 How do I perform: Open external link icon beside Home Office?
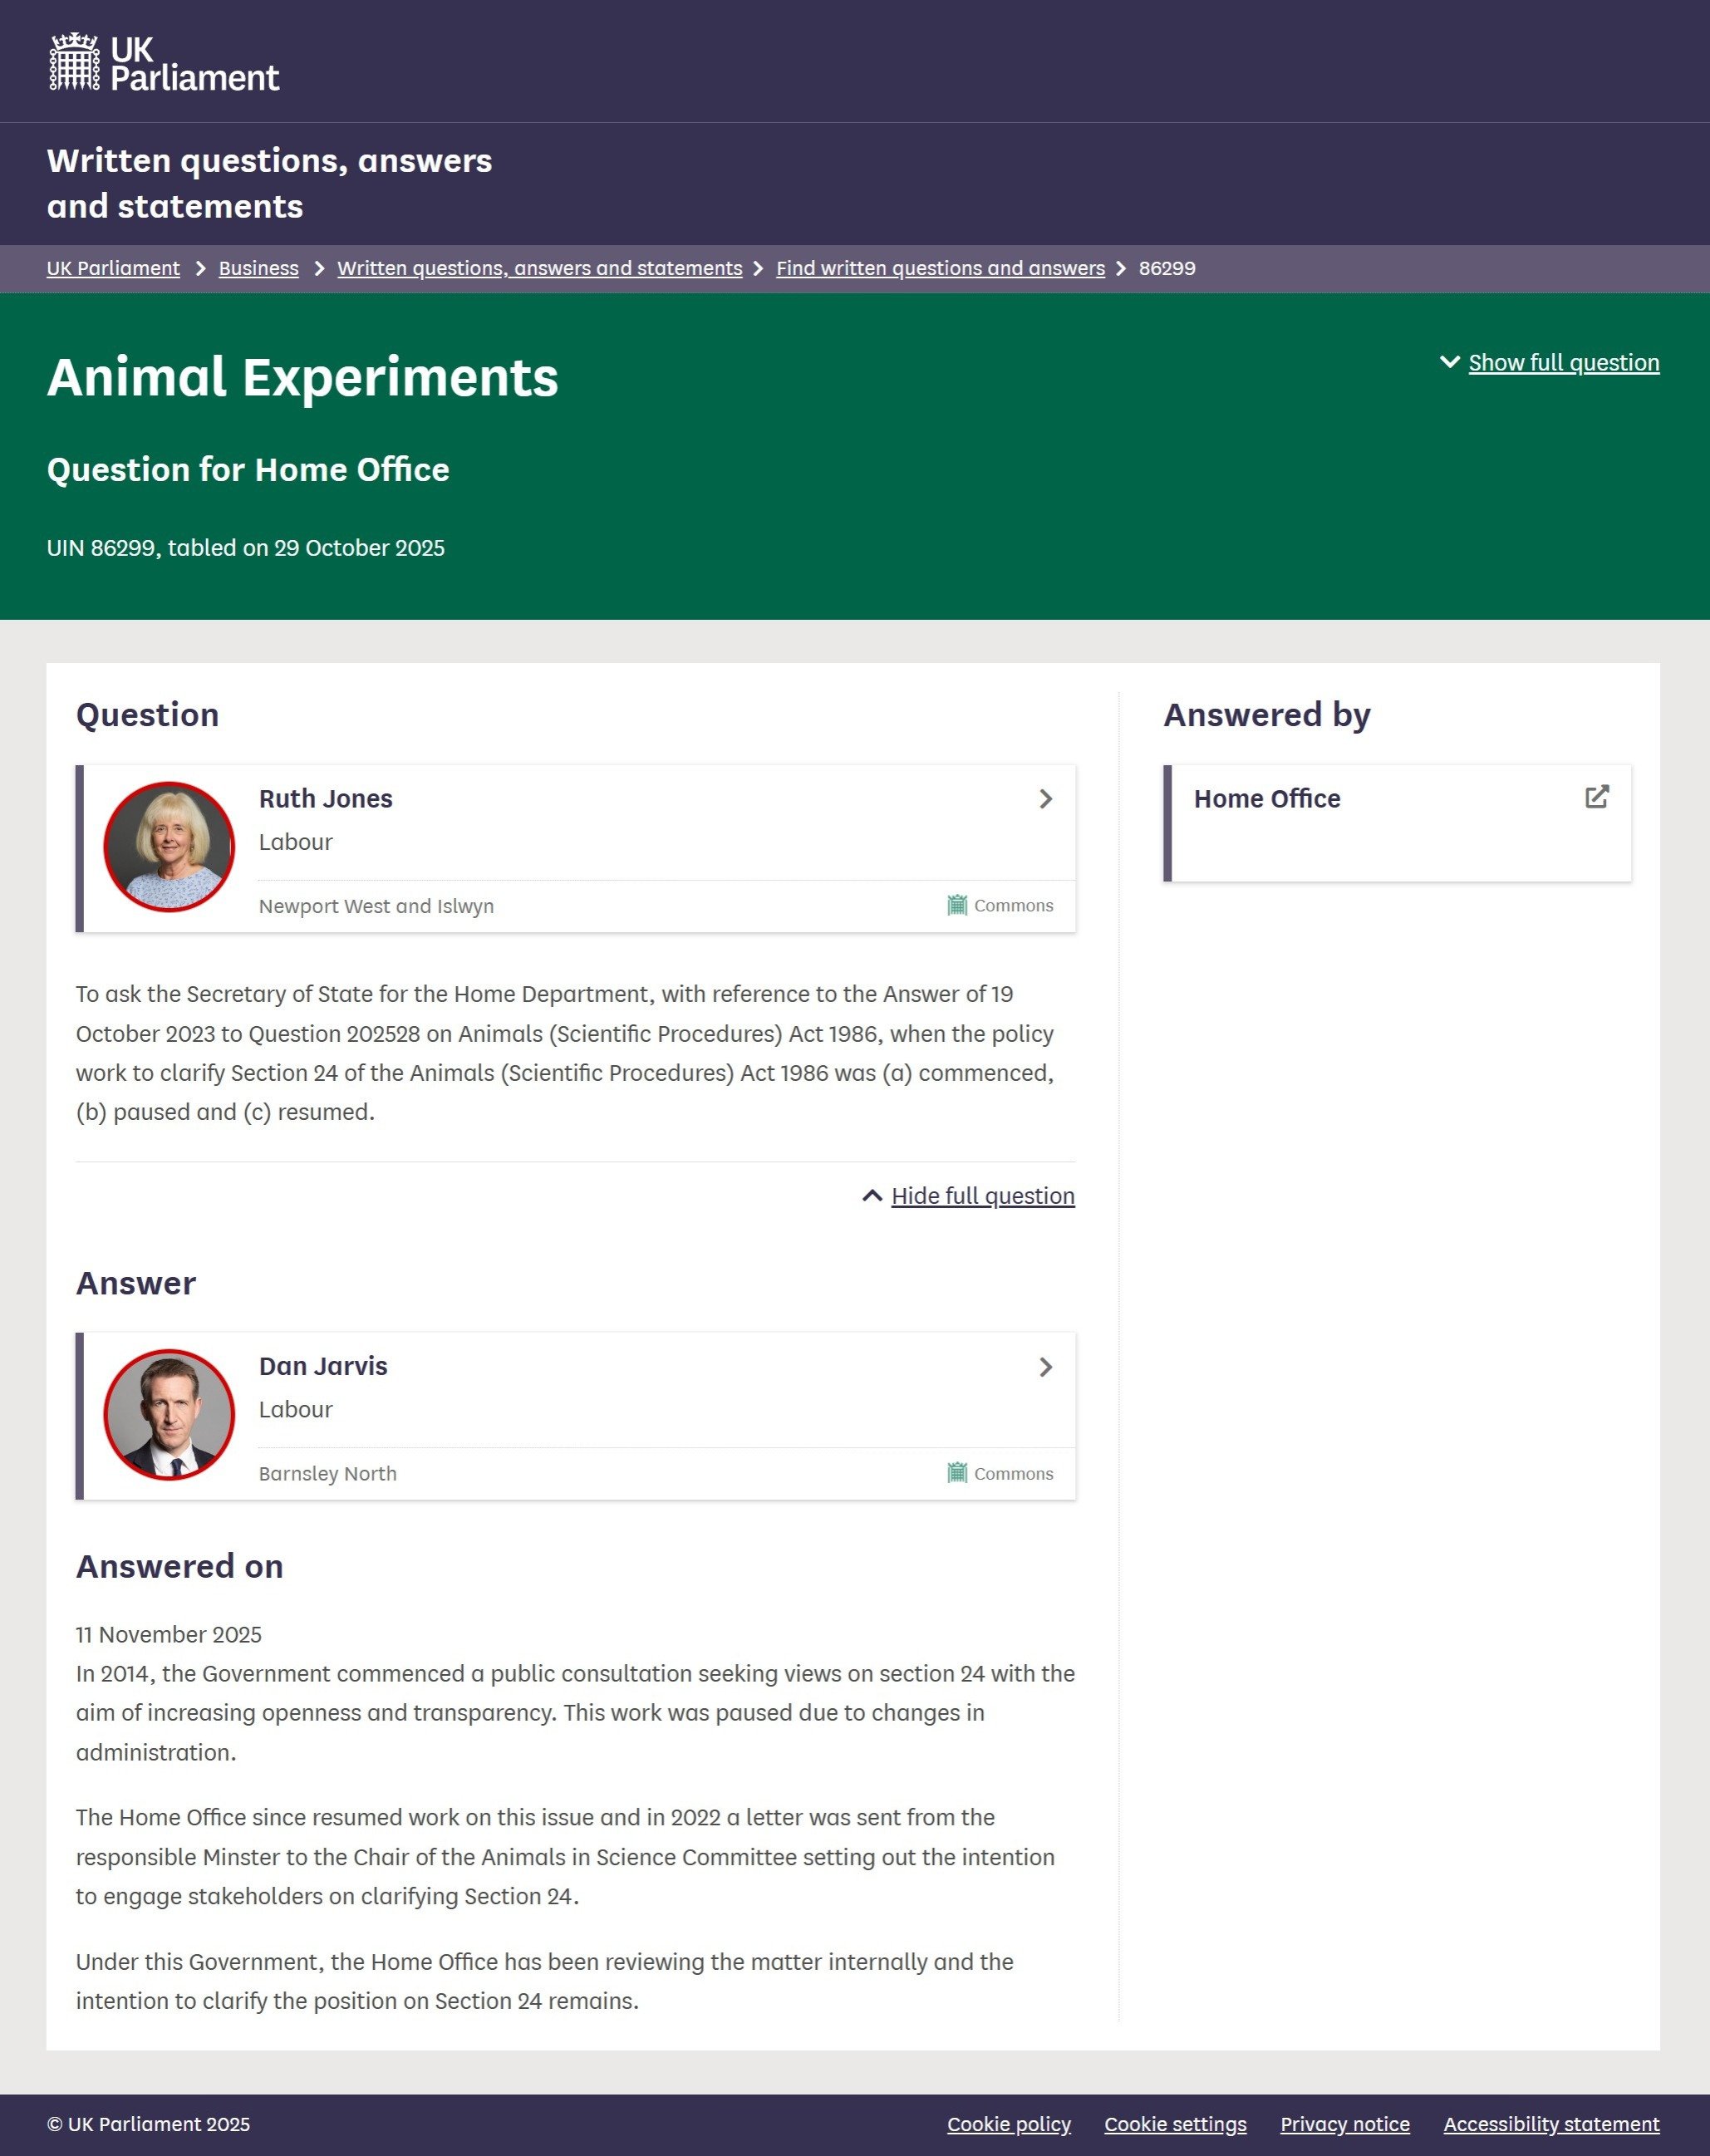(x=1596, y=797)
